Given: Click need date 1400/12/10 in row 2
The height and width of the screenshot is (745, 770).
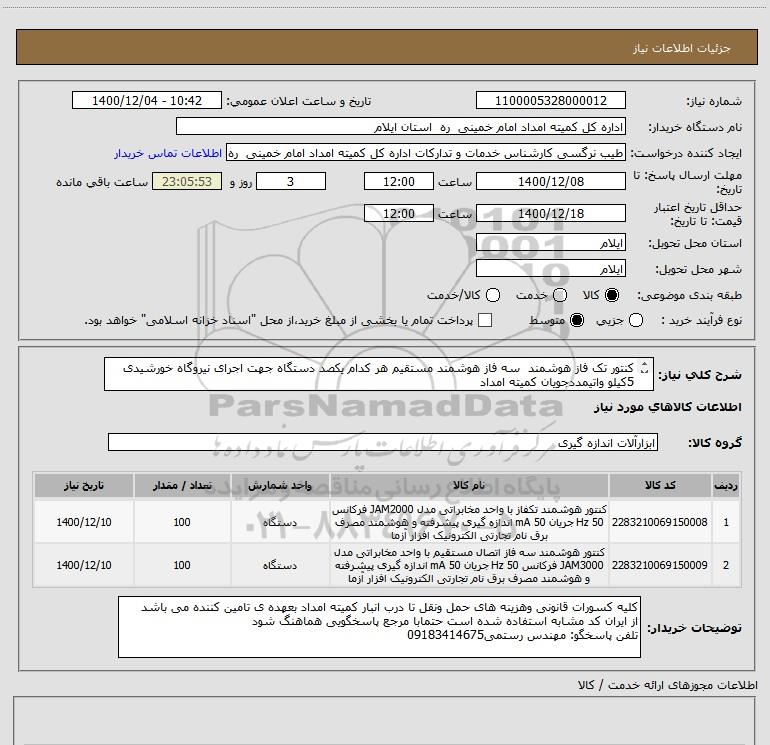Looking at the screenshot, I should tap(83, 565).
